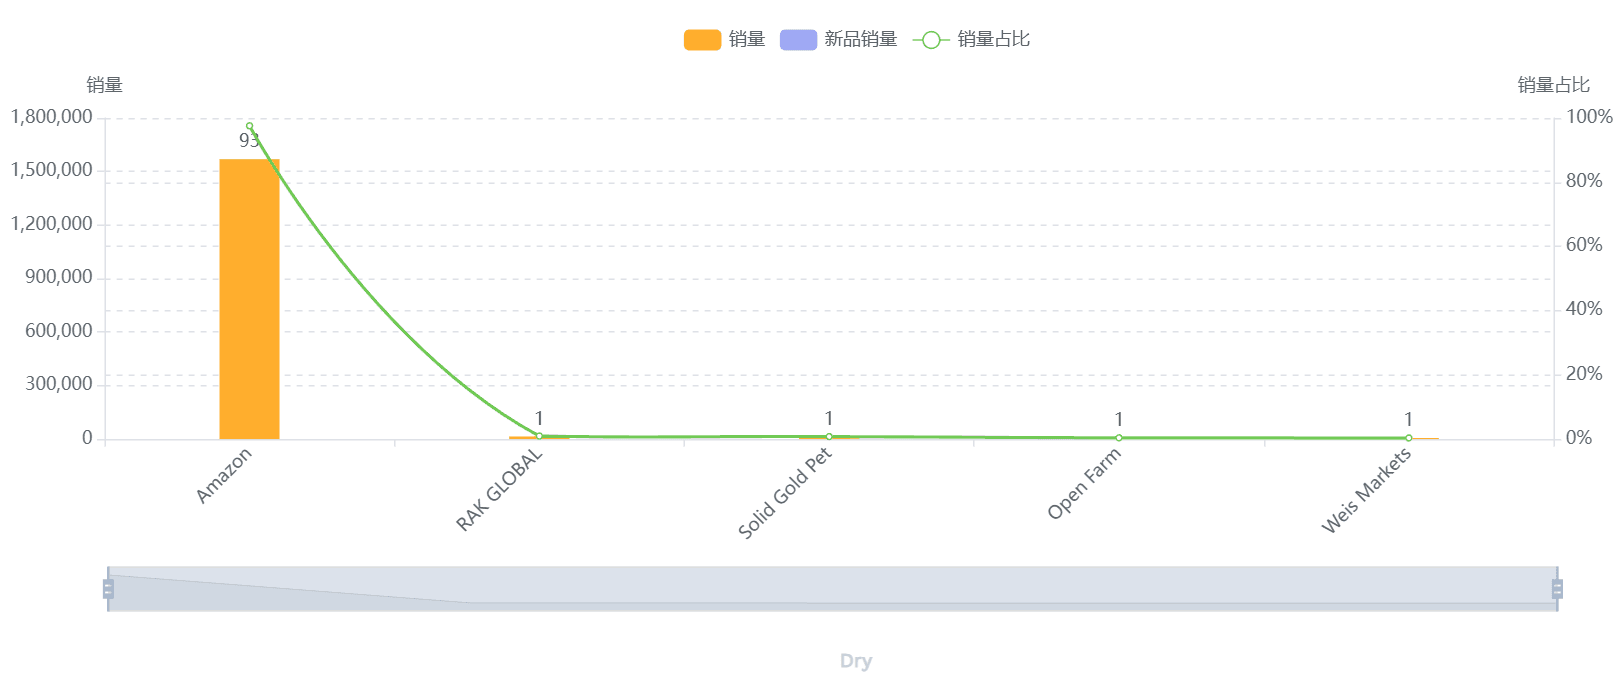Click the Open Farm point on the green line
The width and height of the screenshot is (1616, 675).
click(1119, 438)
